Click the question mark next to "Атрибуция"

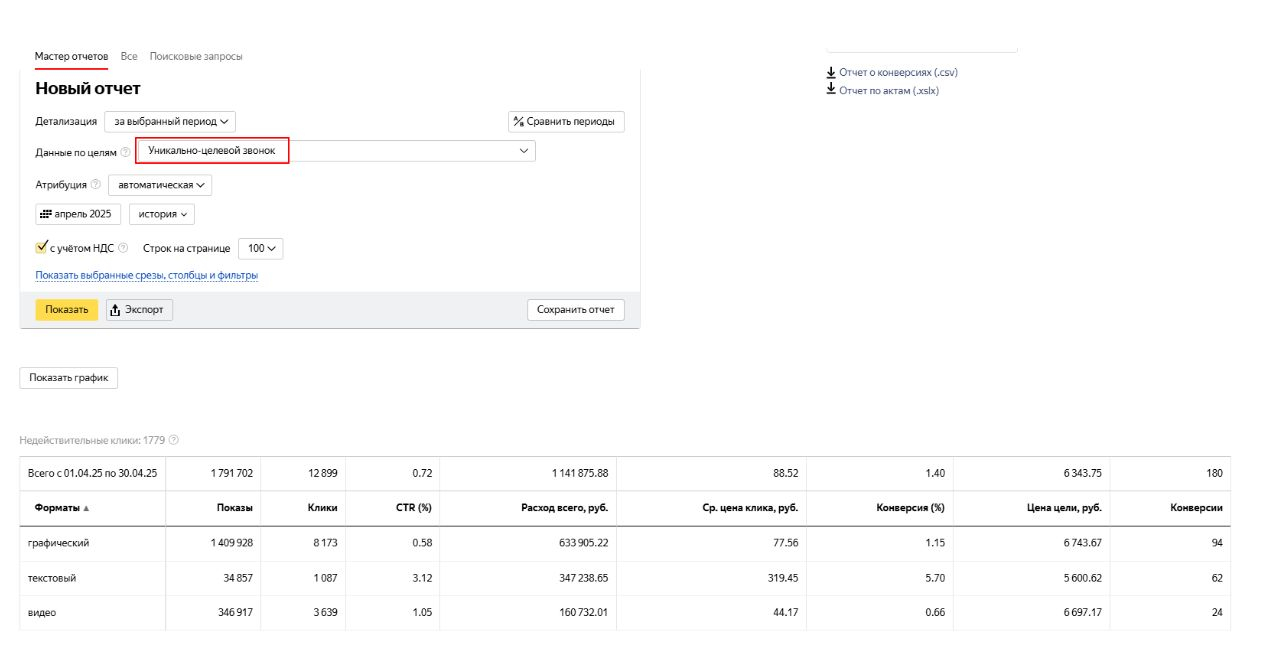96,185
